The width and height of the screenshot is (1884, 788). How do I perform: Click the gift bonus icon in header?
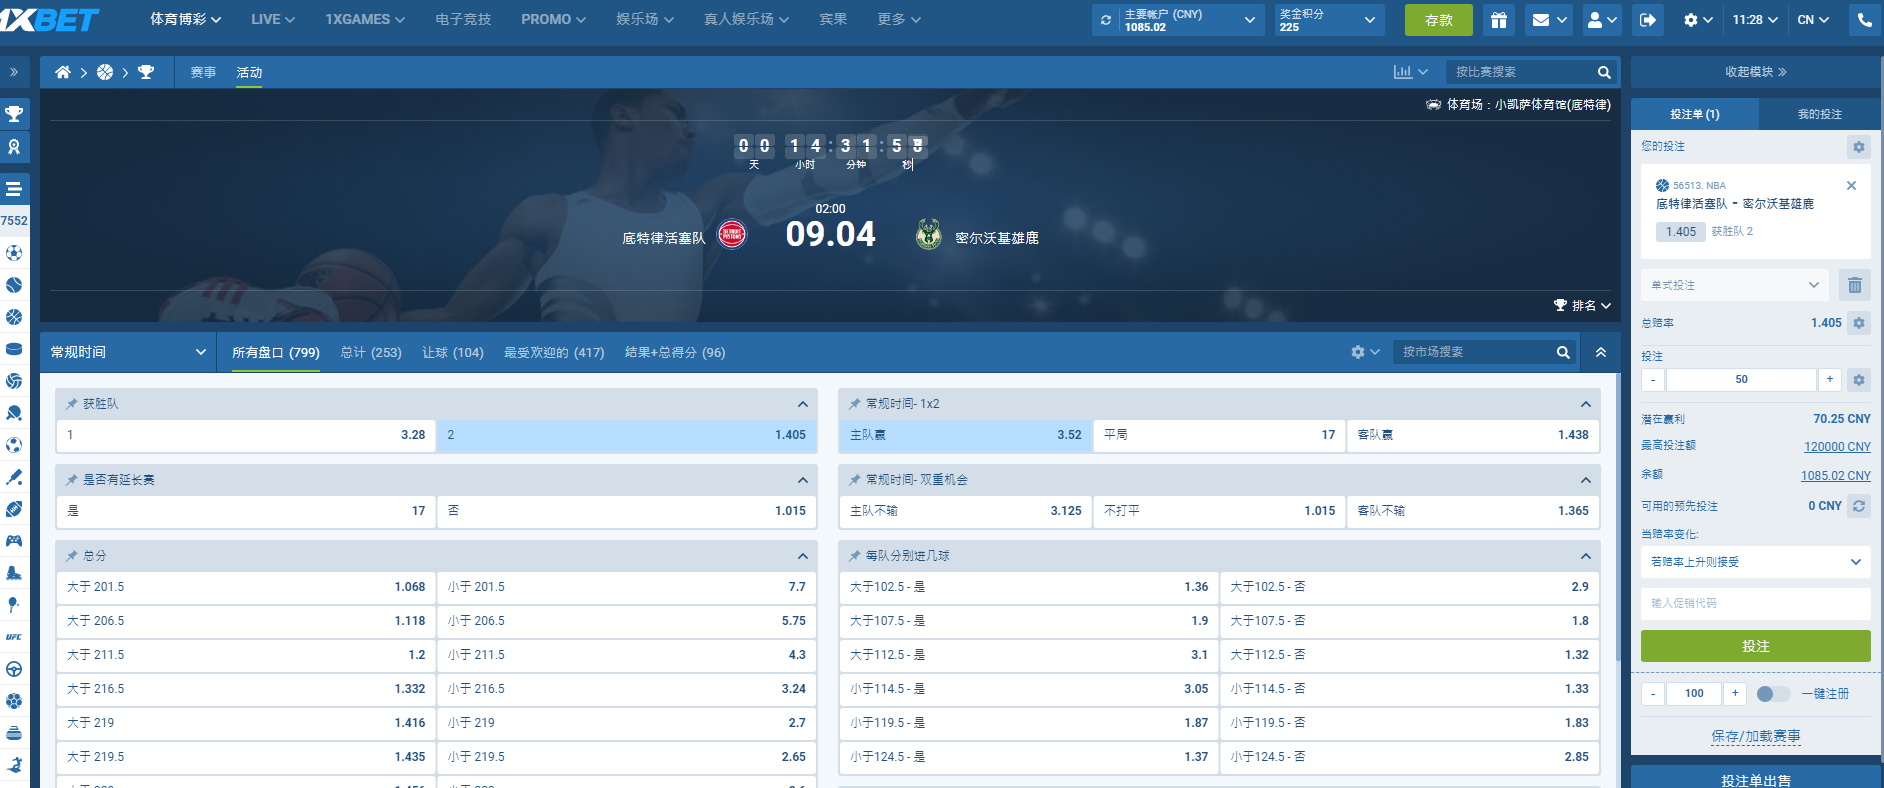click(1498, 20)
